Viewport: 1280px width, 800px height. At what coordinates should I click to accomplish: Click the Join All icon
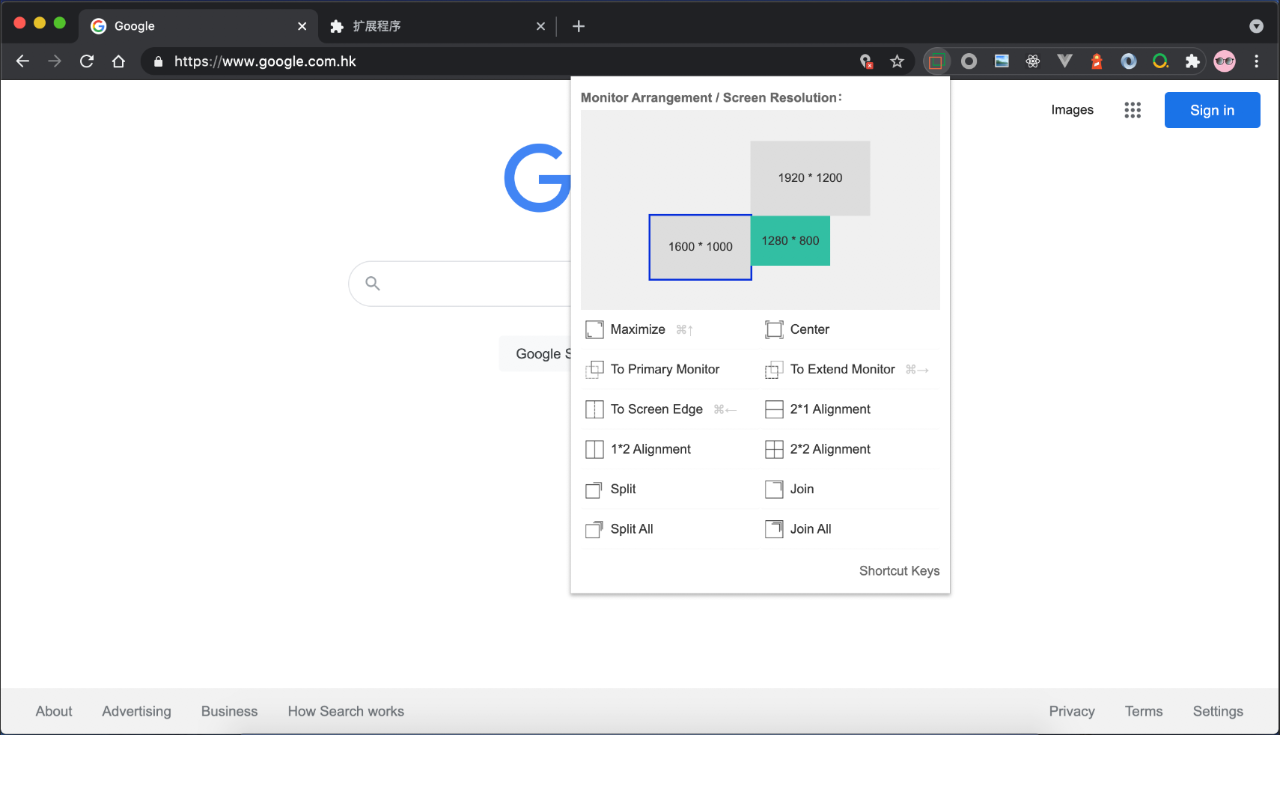point(774,529)
